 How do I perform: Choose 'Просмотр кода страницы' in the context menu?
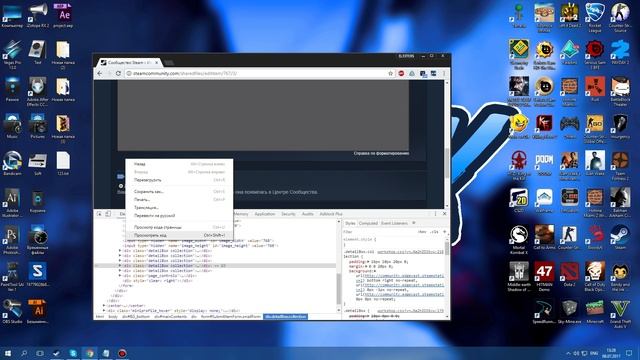point(179,227)
